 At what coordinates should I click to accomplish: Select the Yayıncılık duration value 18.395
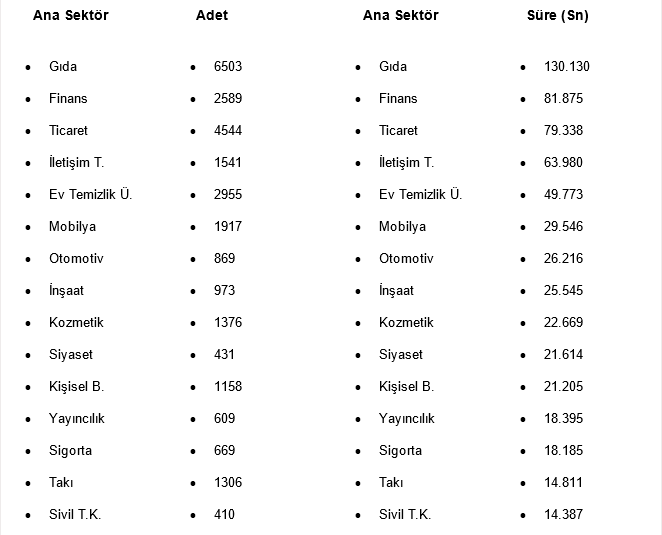click(x=563, y=419)
